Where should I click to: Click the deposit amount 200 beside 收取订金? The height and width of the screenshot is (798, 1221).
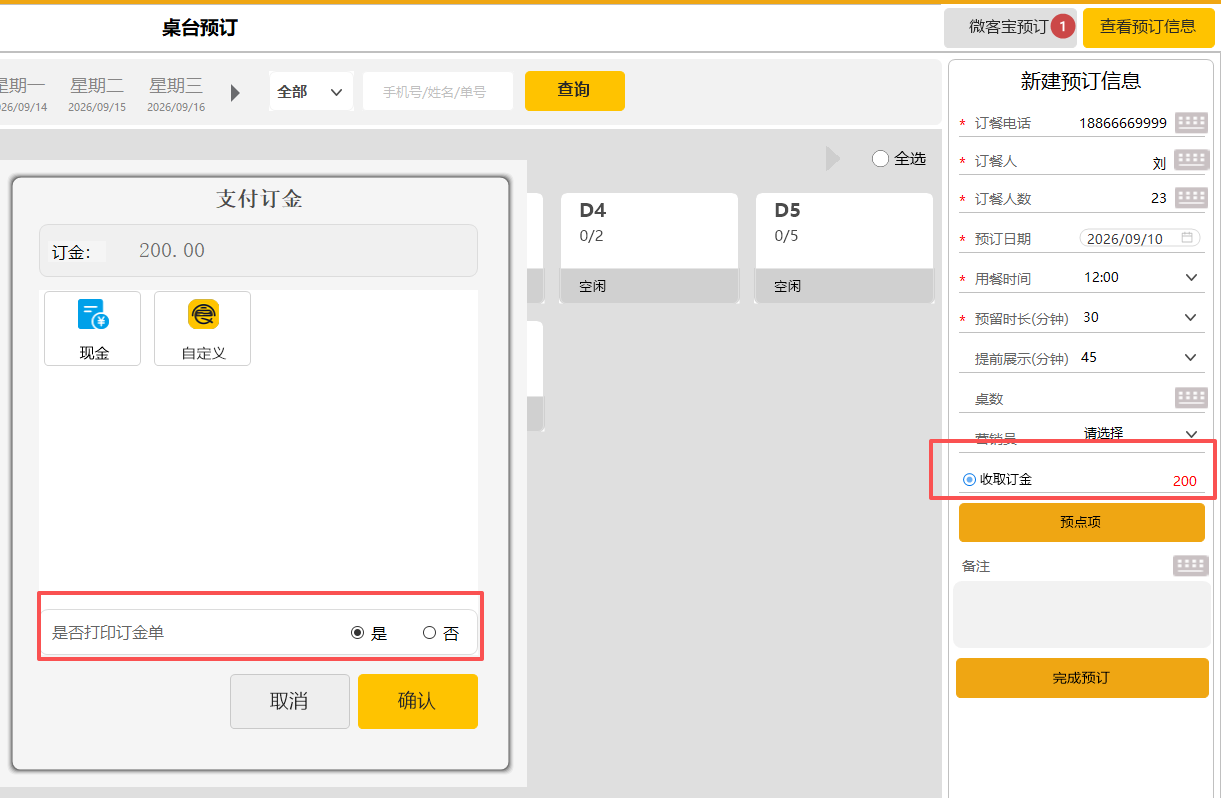pyautogui.click(x=1185, y=481)
